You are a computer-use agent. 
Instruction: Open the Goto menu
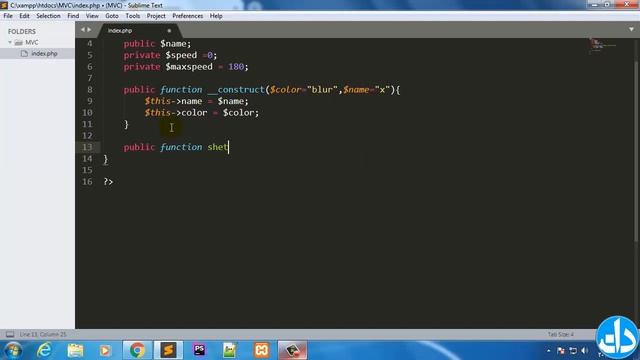(x=111, y=16)
